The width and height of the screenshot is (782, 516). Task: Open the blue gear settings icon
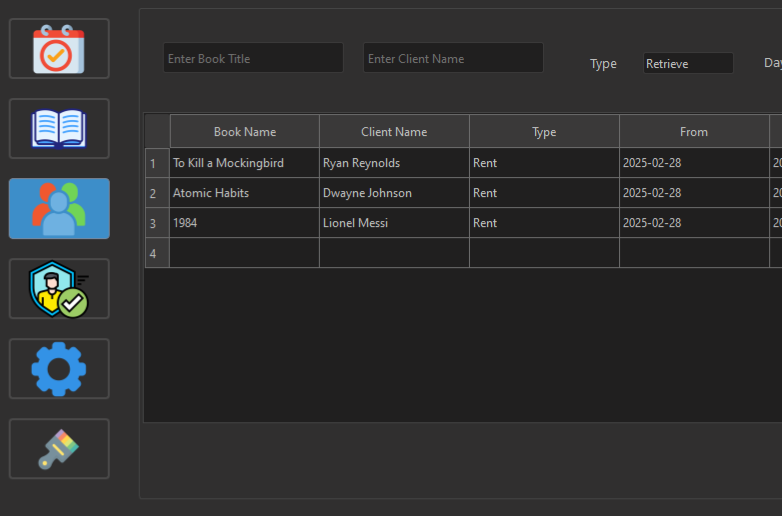click(59, 368)
